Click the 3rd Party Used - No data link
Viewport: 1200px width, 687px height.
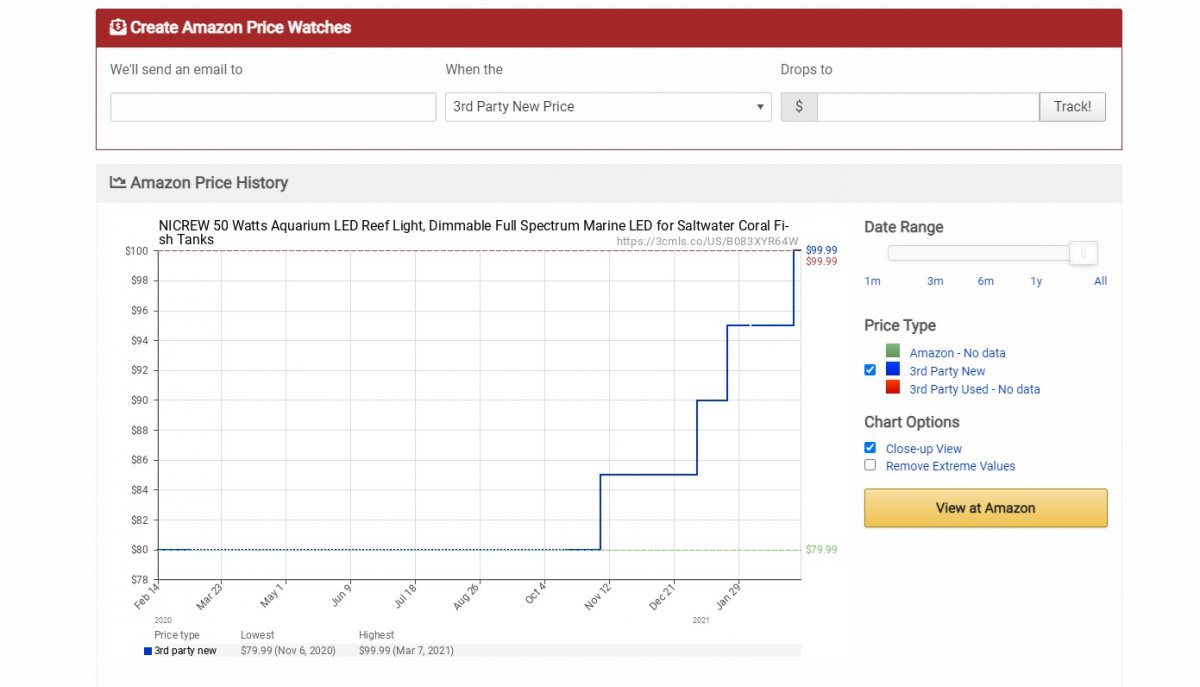974,389
